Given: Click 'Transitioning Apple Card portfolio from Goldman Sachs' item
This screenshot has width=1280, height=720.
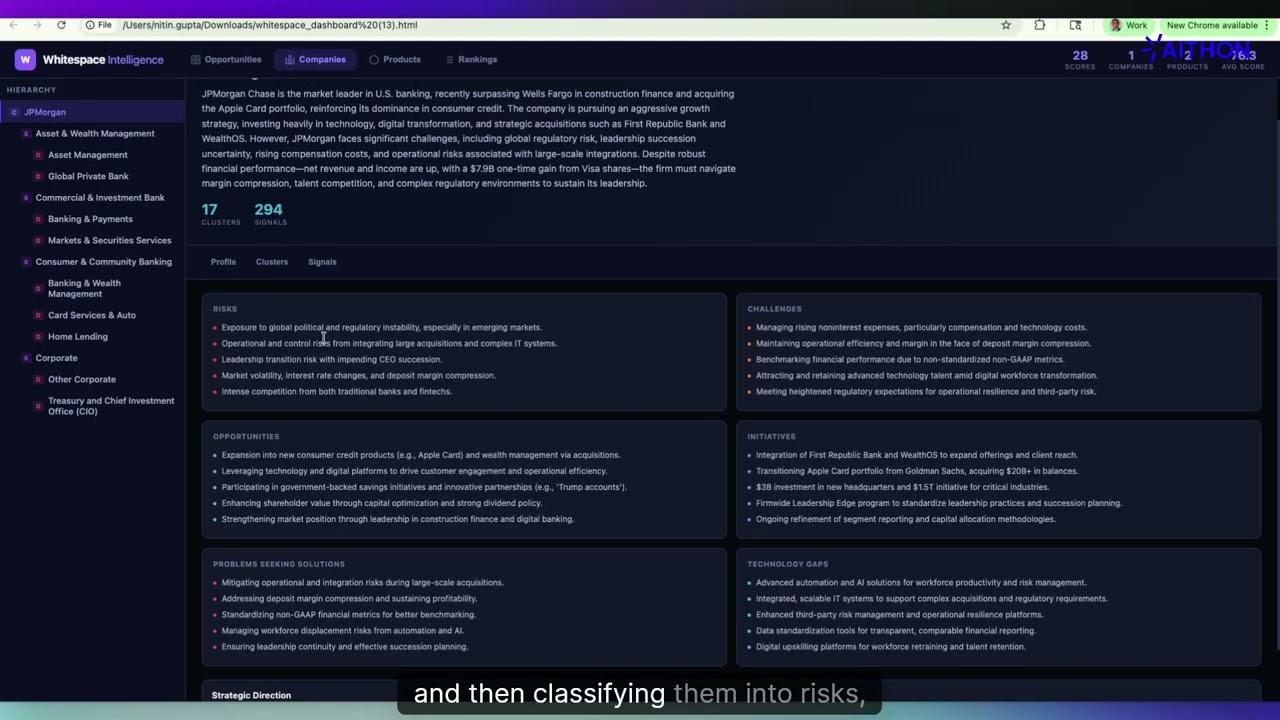Looking at the screenshot, I should [917, 471].
